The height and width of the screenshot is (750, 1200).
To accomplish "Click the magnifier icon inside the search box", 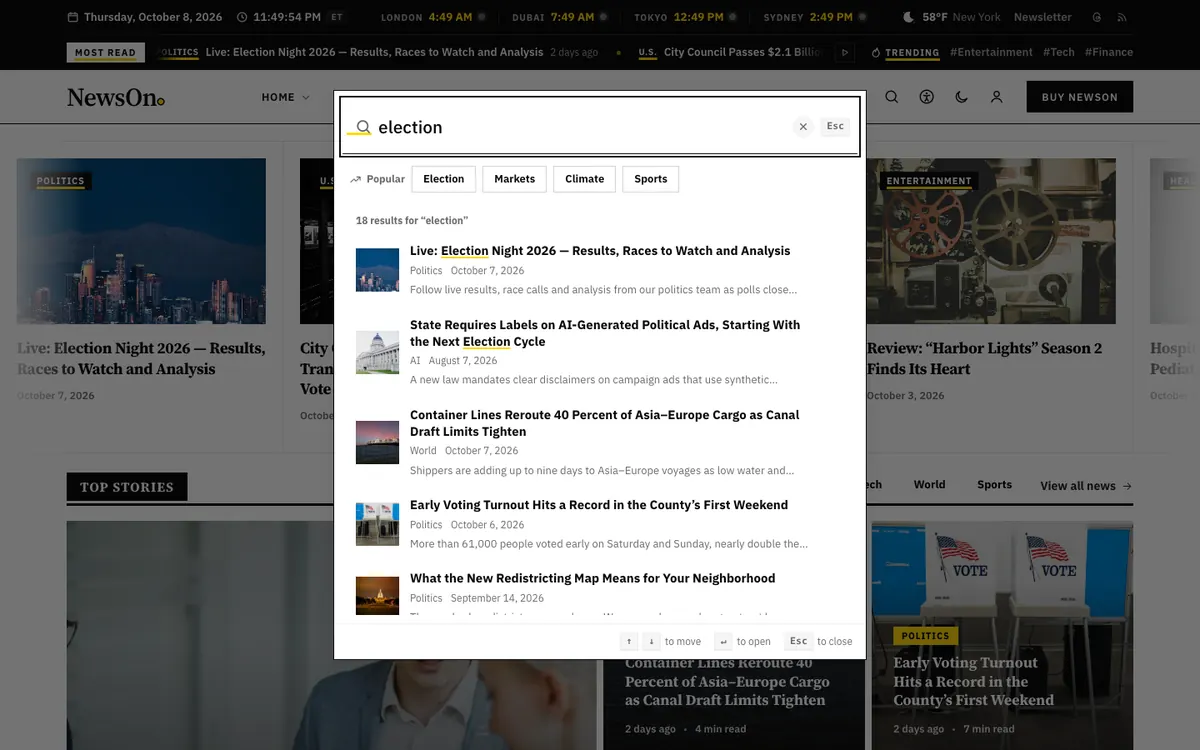I will click(364, 127).
